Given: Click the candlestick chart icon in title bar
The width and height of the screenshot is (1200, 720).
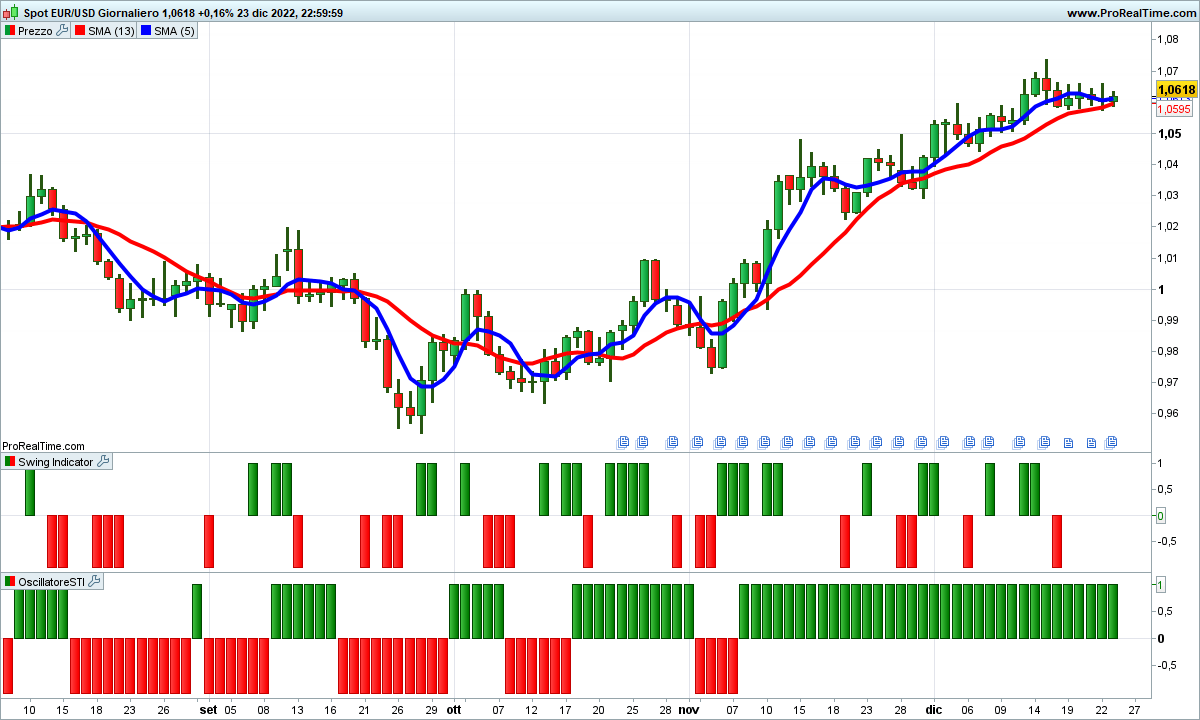Looking at the screenshot, I should click(10, 13).
